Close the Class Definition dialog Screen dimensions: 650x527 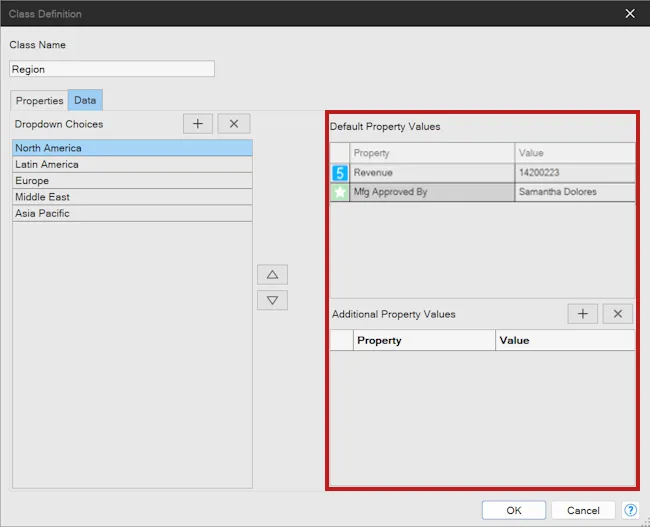(x=630, y=14)
